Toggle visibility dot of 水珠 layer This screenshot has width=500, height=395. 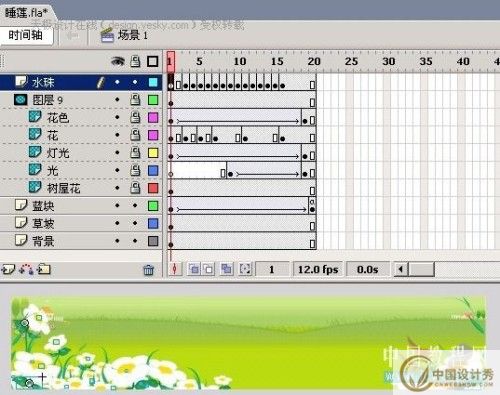117,82
